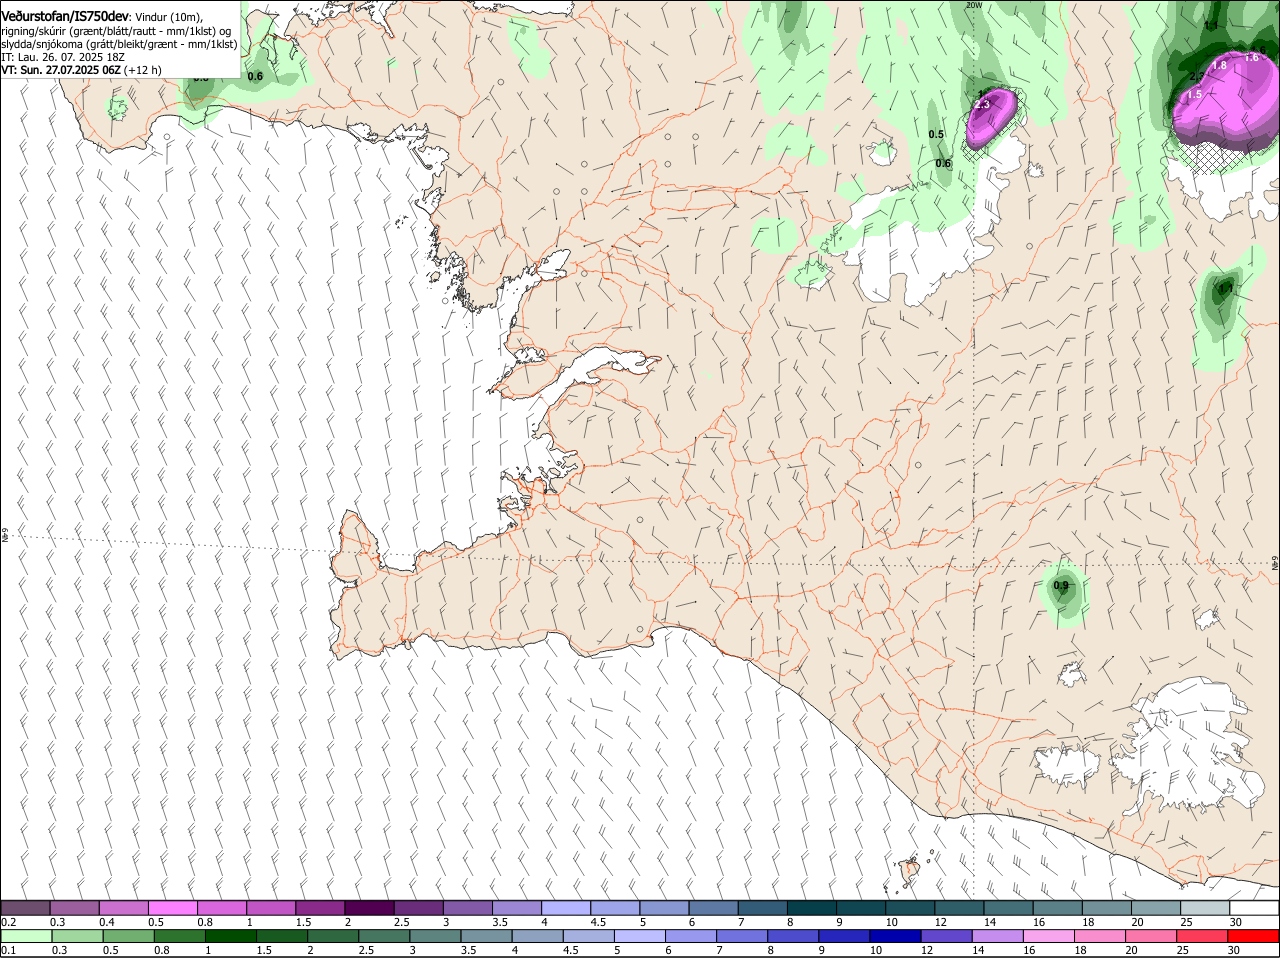Screen dimensions: 1280x958
Task: Click the 'VT: Sun. 27.07.2025 06Z' valid time
Action: [61, 70]
